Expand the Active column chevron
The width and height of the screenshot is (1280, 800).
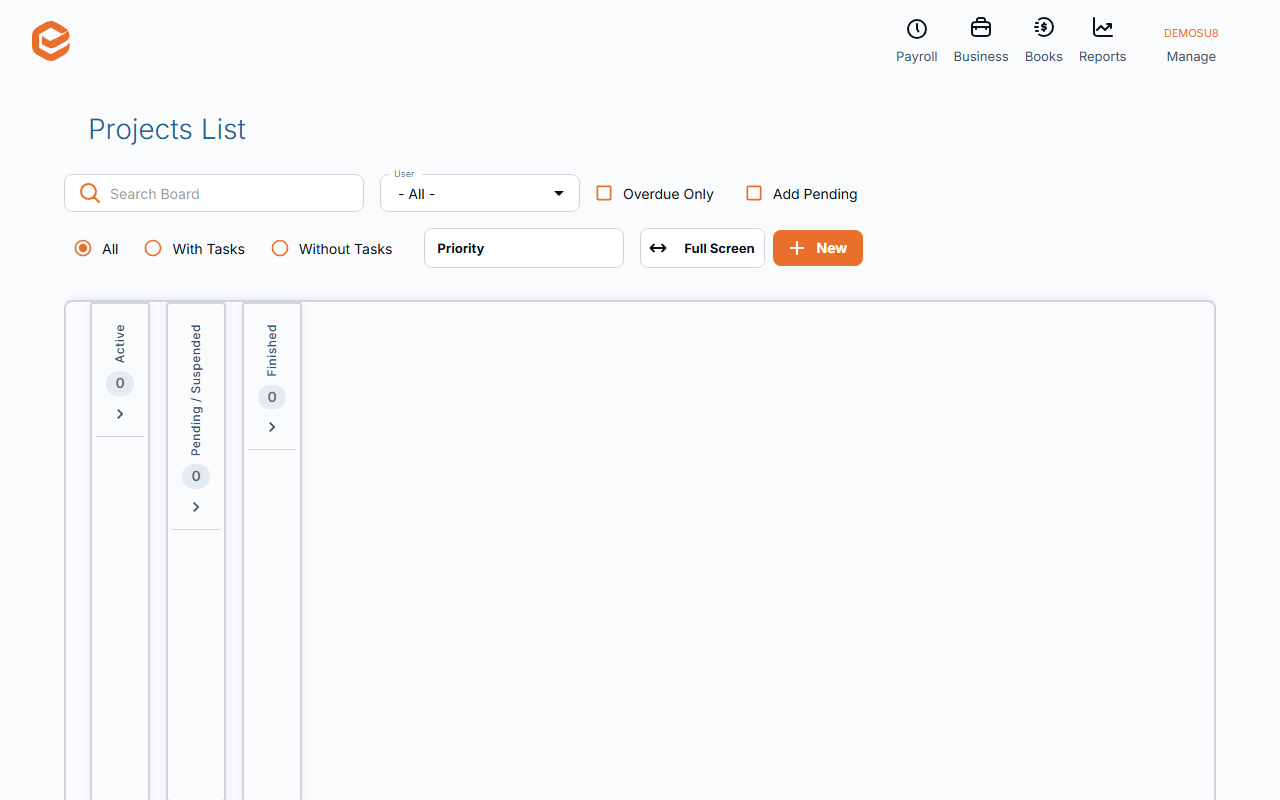pyautogui.click(x=120, y=414)
